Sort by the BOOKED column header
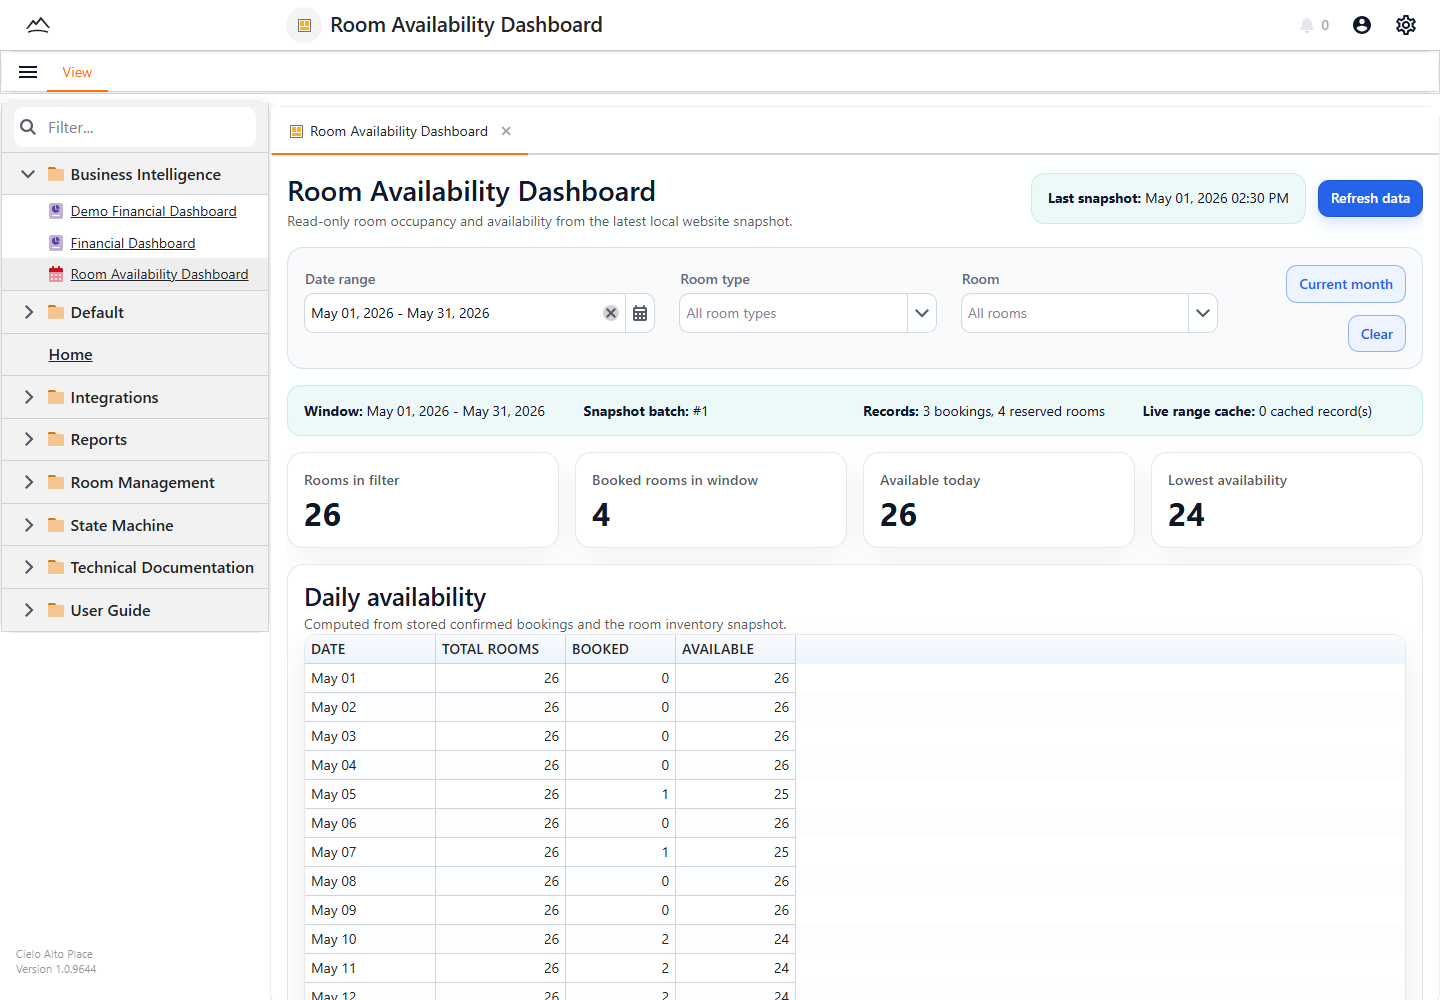1440x1000 pixels. 620,649
